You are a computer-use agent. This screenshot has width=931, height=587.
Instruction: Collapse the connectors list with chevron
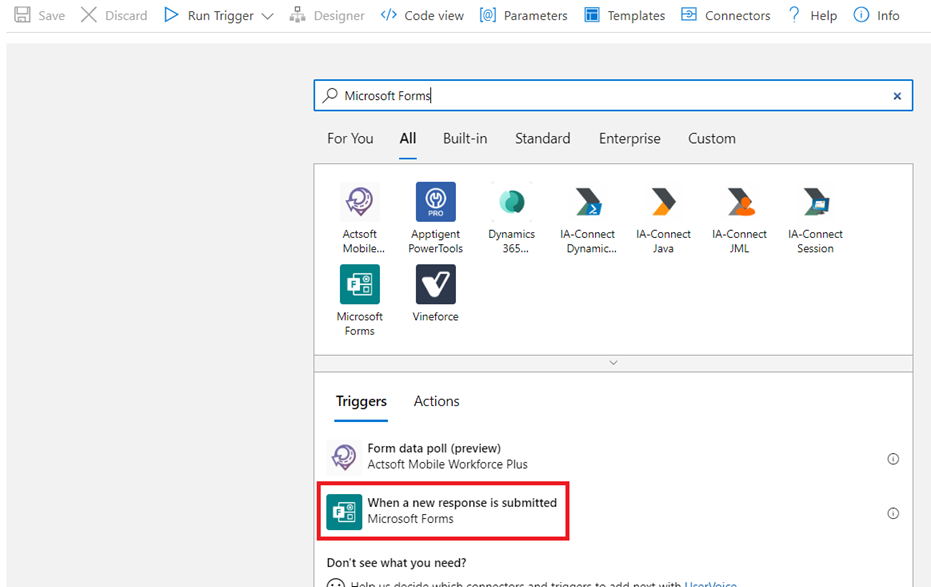[x=613, y=363]
